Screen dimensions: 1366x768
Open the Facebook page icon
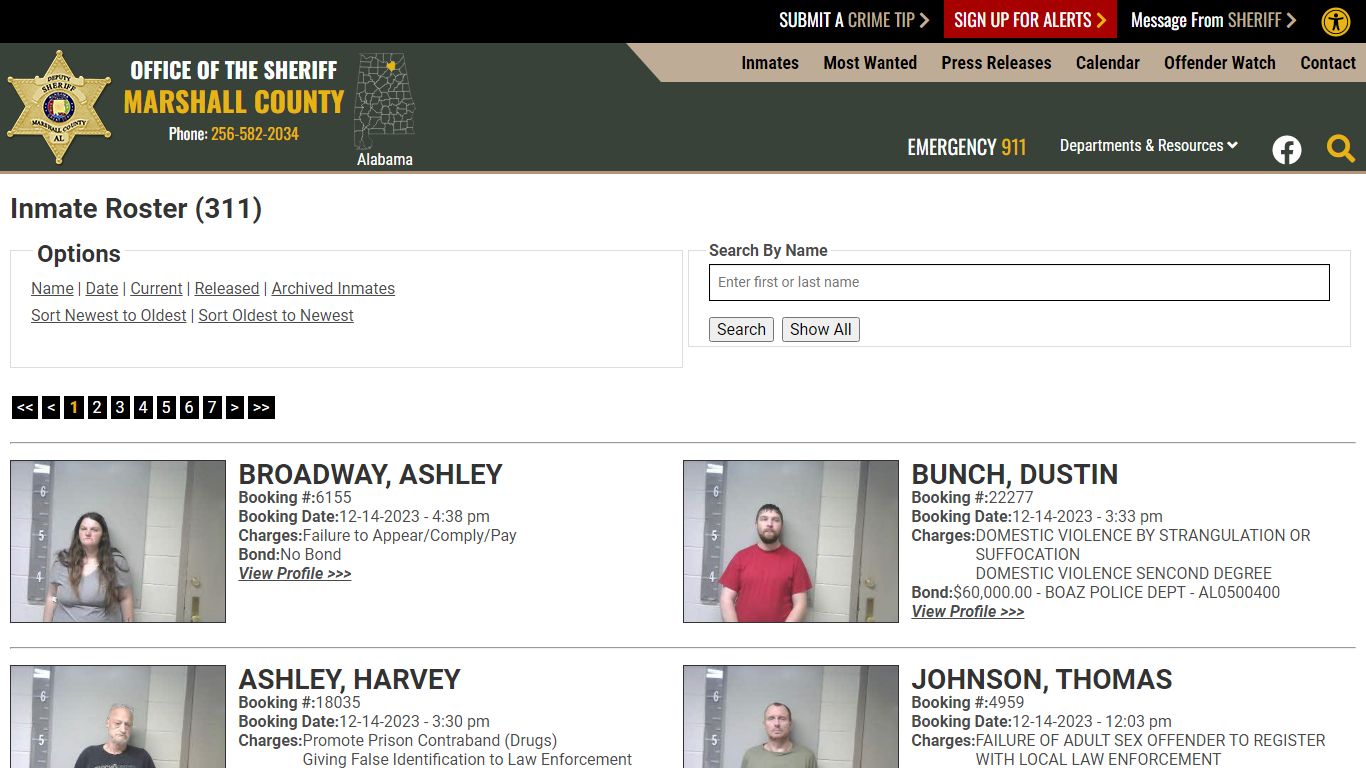pos(1287,150)
